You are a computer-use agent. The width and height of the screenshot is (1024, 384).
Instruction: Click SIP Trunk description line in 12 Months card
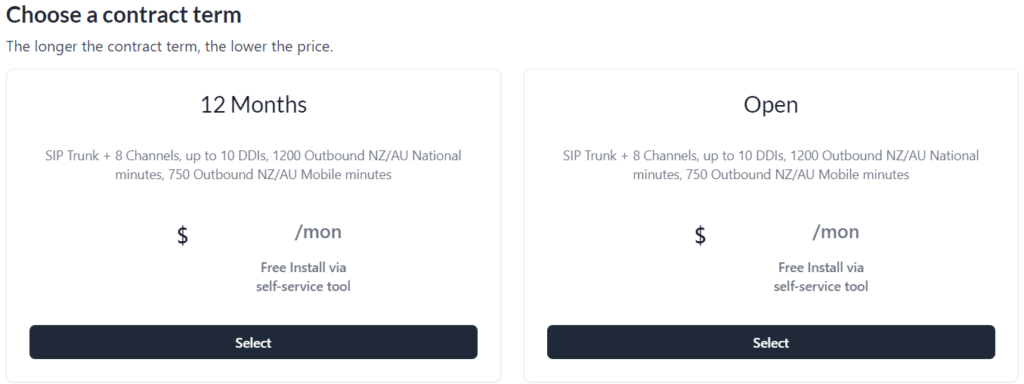pos(253,156)
